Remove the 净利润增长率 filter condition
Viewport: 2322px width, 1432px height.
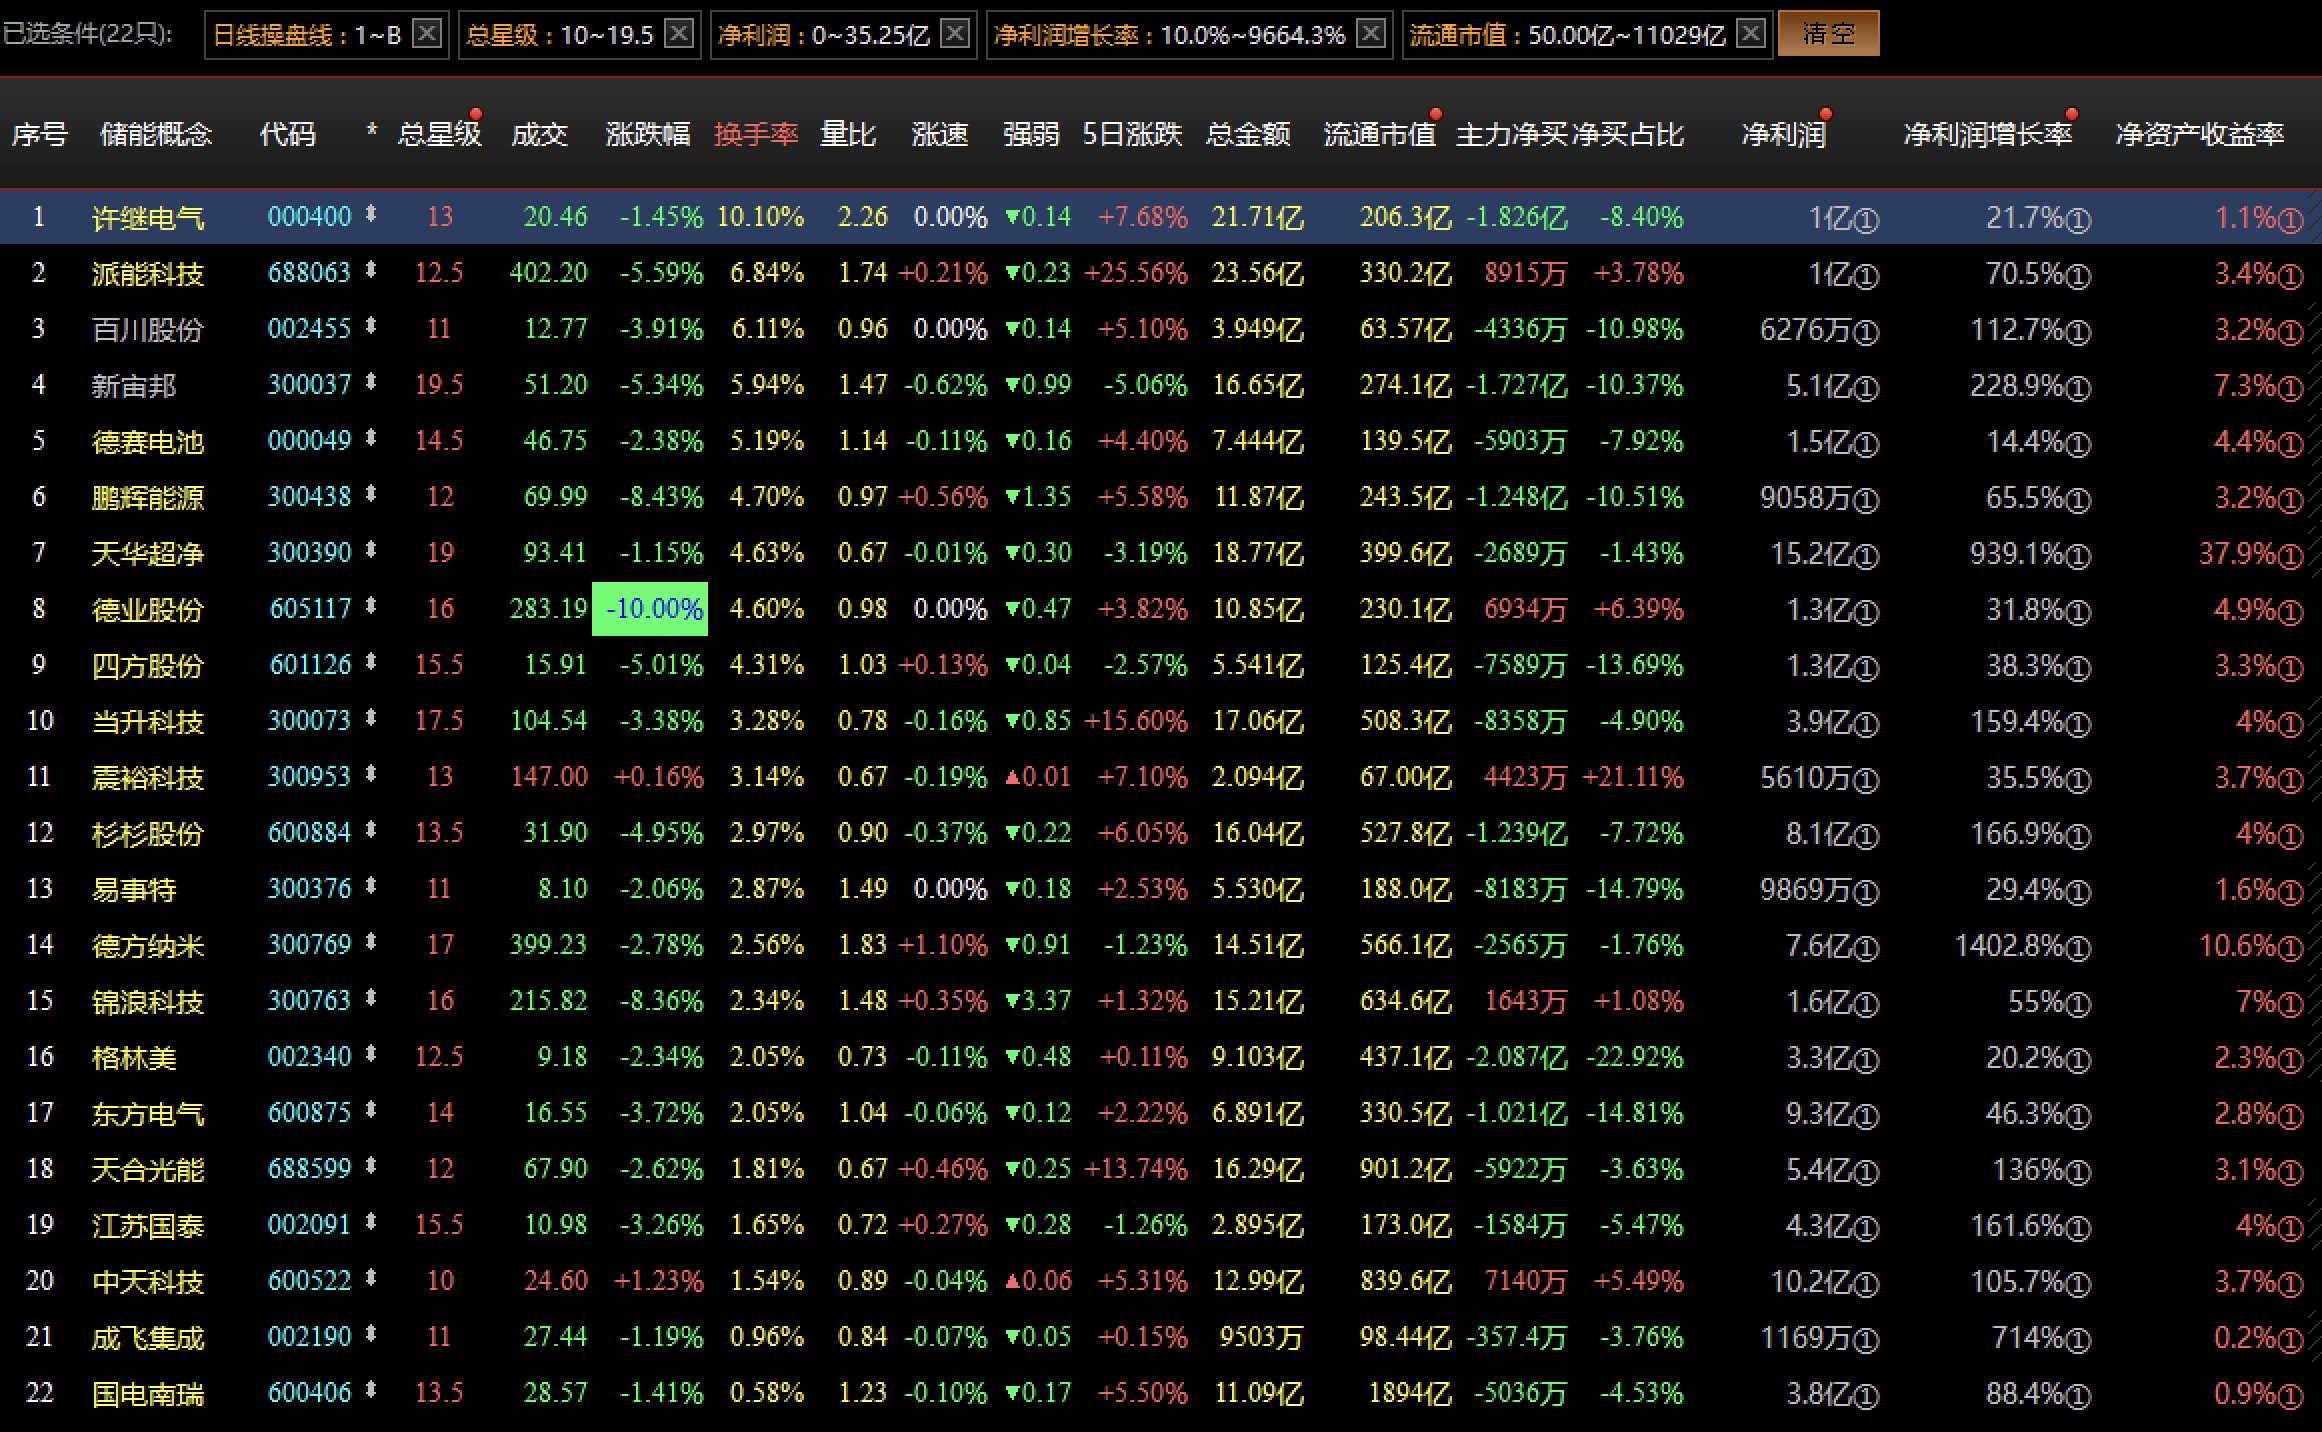tap(1371, 34)
